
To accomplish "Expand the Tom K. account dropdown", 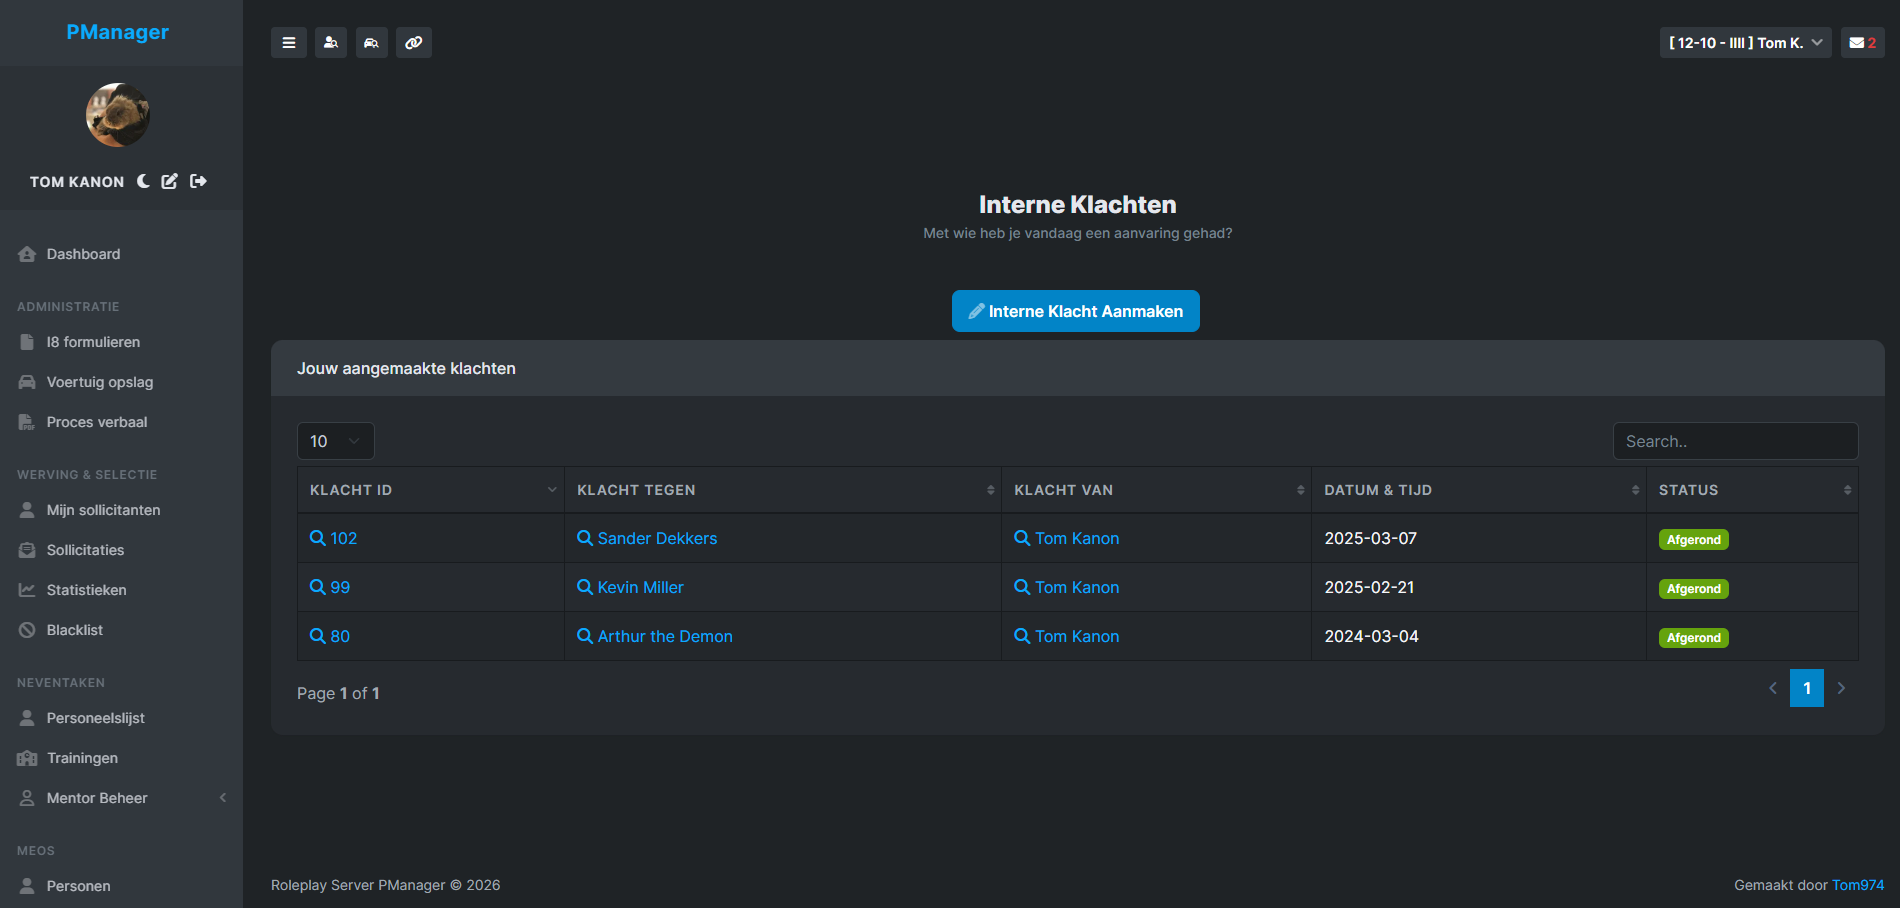I will click(x=1745, y=42).
